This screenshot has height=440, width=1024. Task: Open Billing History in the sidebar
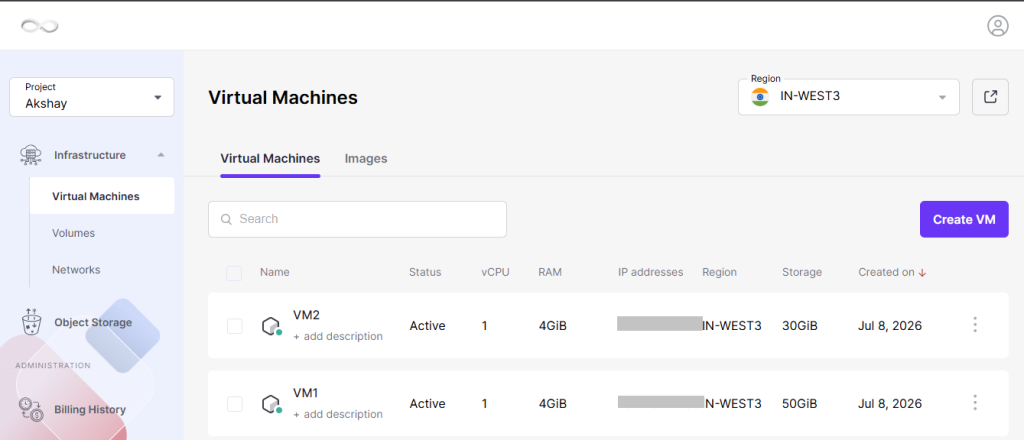click(90, 410)
